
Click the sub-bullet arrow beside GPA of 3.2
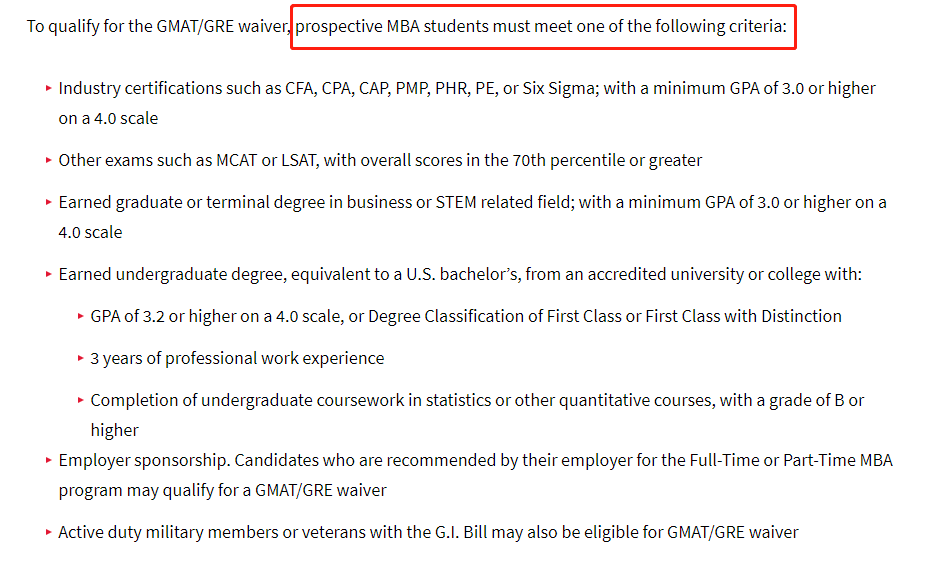[x=80, y=316]
